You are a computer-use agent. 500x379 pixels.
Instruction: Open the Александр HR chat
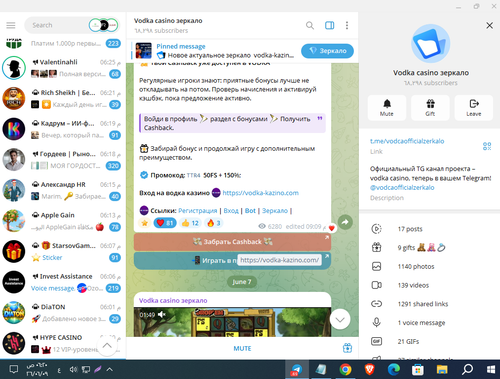[63, 190]
